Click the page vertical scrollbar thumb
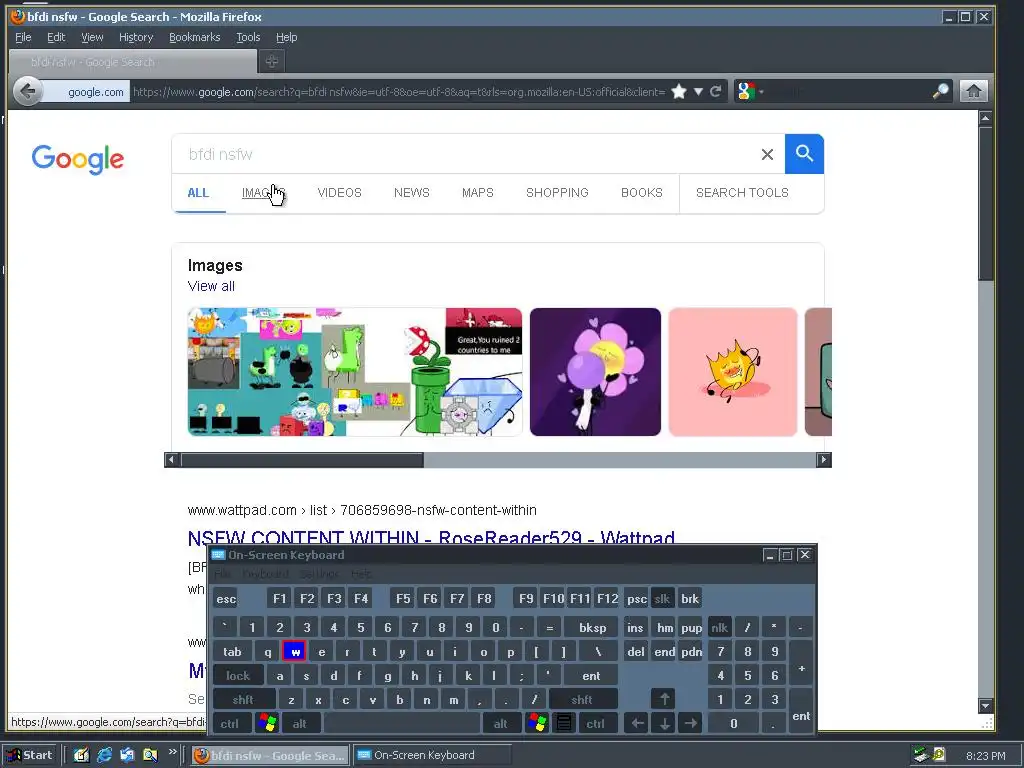 pos(985,204)
